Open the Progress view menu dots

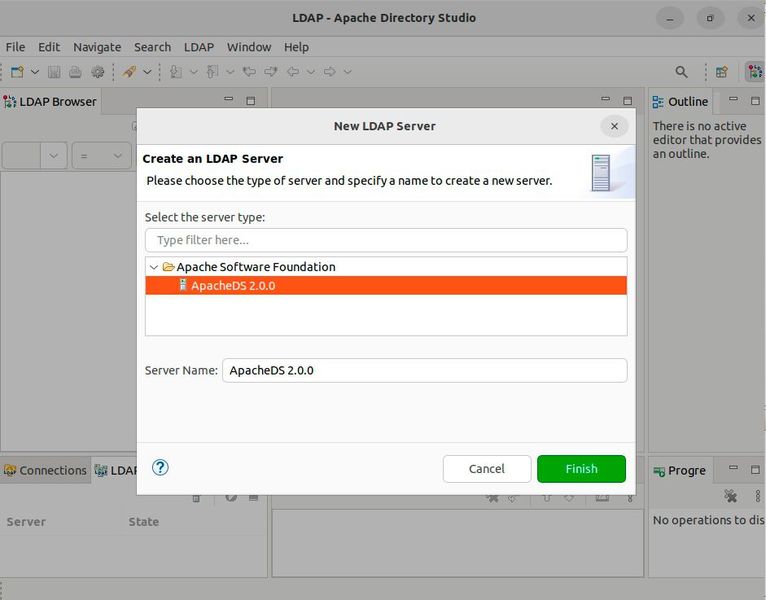point(758,496)
